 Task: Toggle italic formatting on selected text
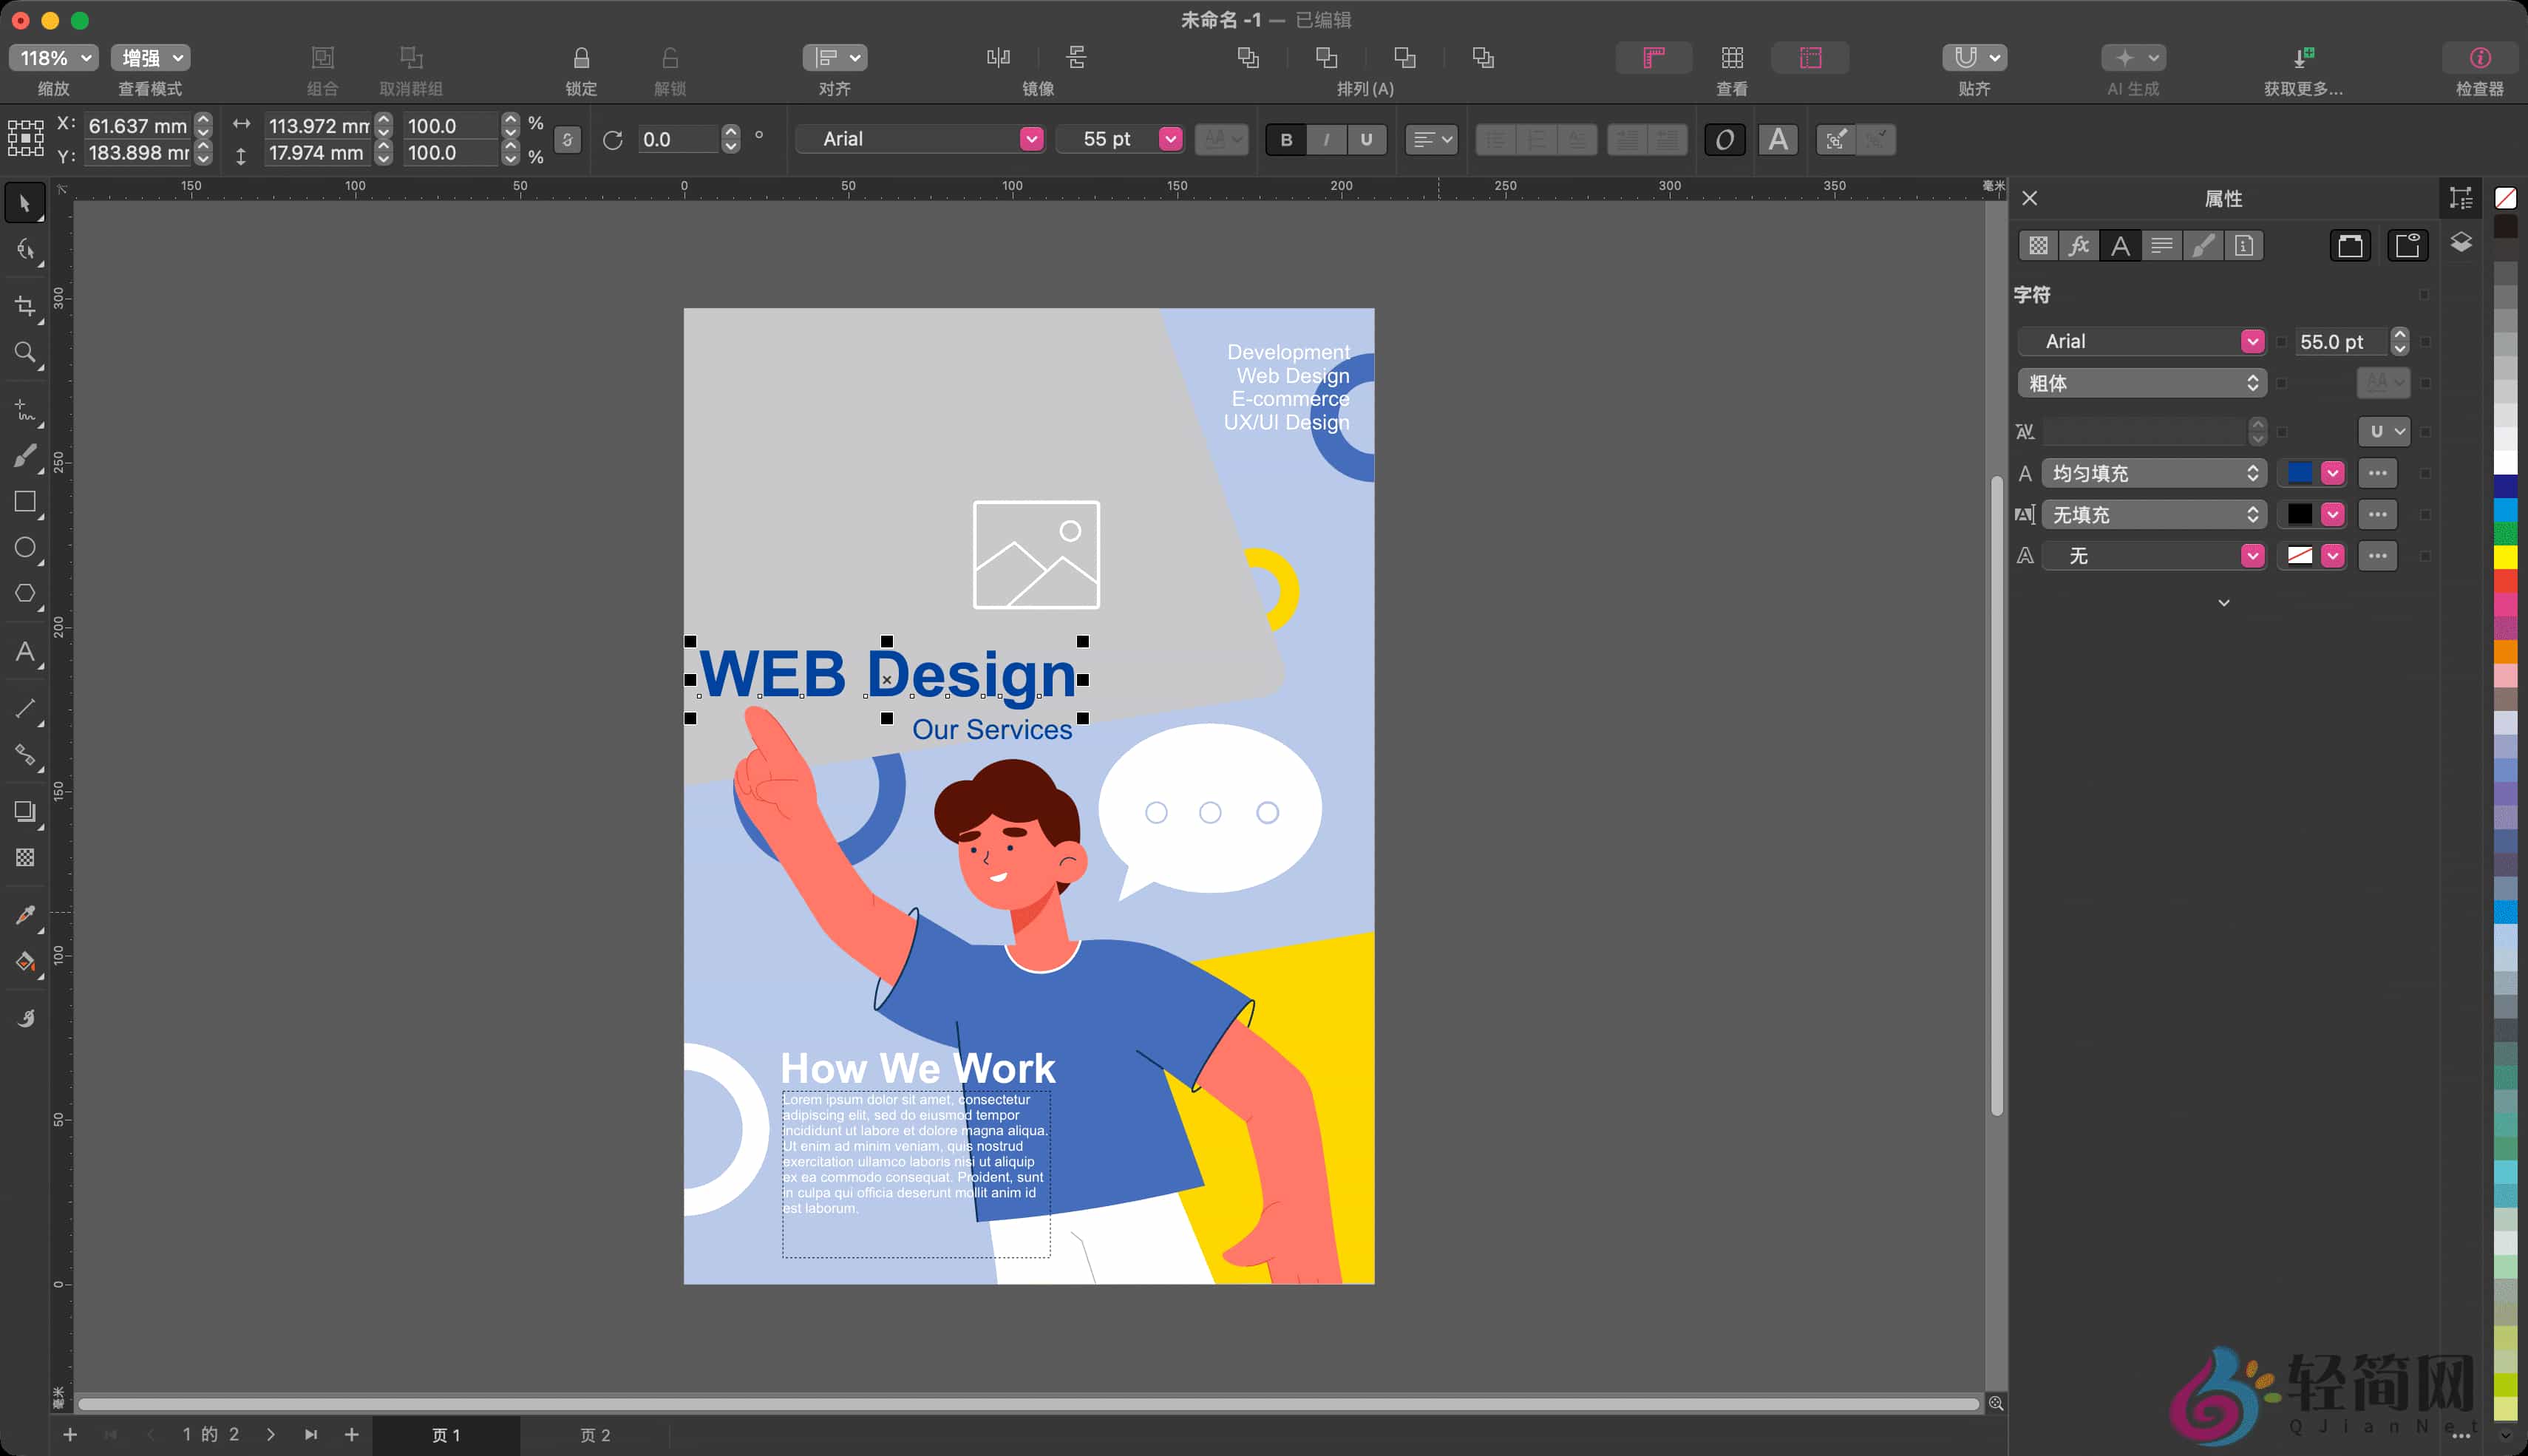click(1327, 139)
